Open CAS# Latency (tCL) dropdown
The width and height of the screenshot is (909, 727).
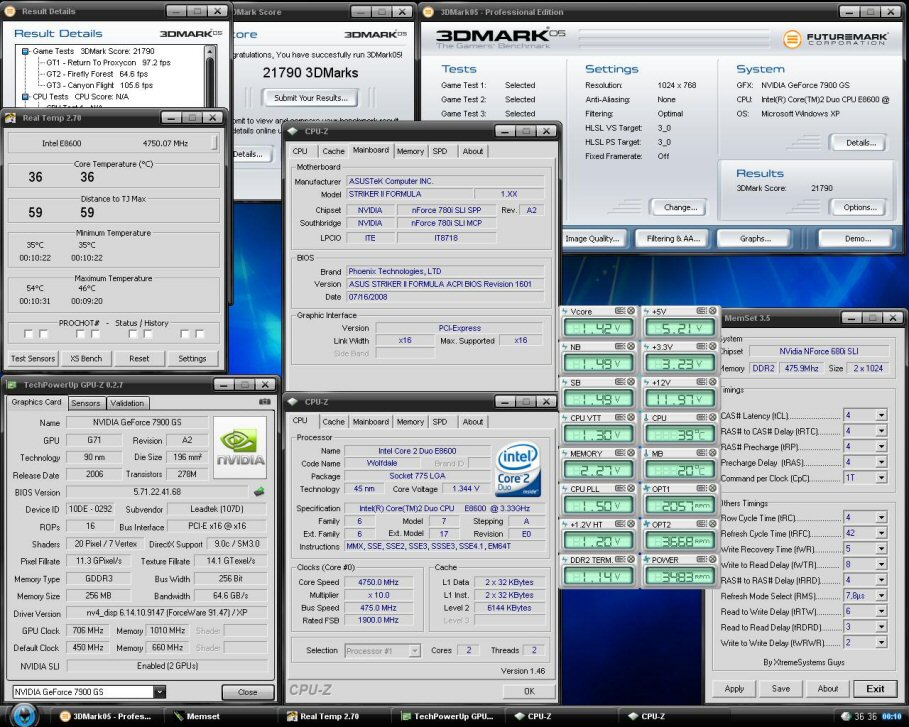point(881,416)
